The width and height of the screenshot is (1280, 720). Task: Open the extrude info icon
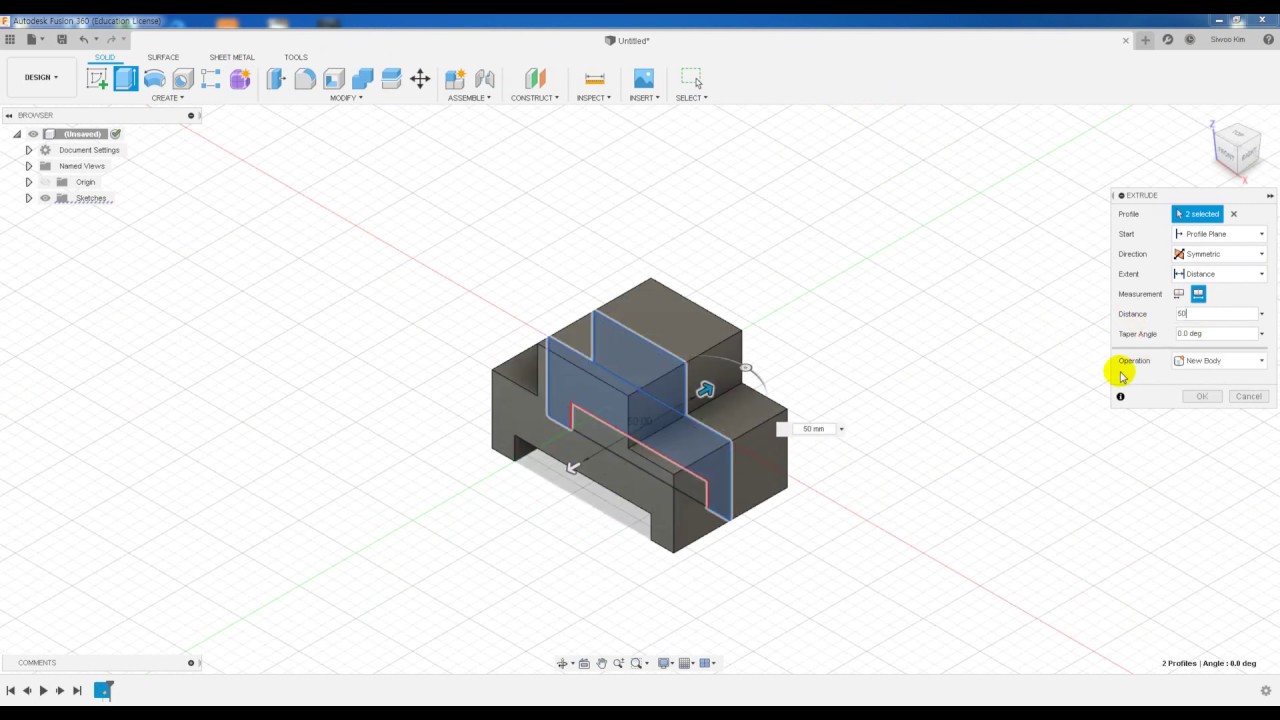(x=1120, y=397)
